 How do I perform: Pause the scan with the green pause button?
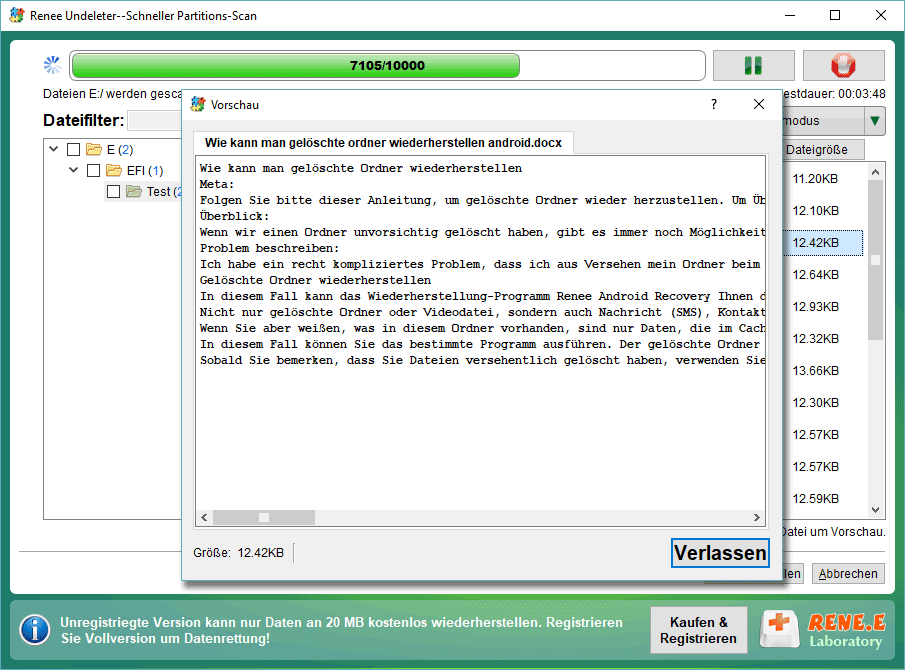pos(753,65)
